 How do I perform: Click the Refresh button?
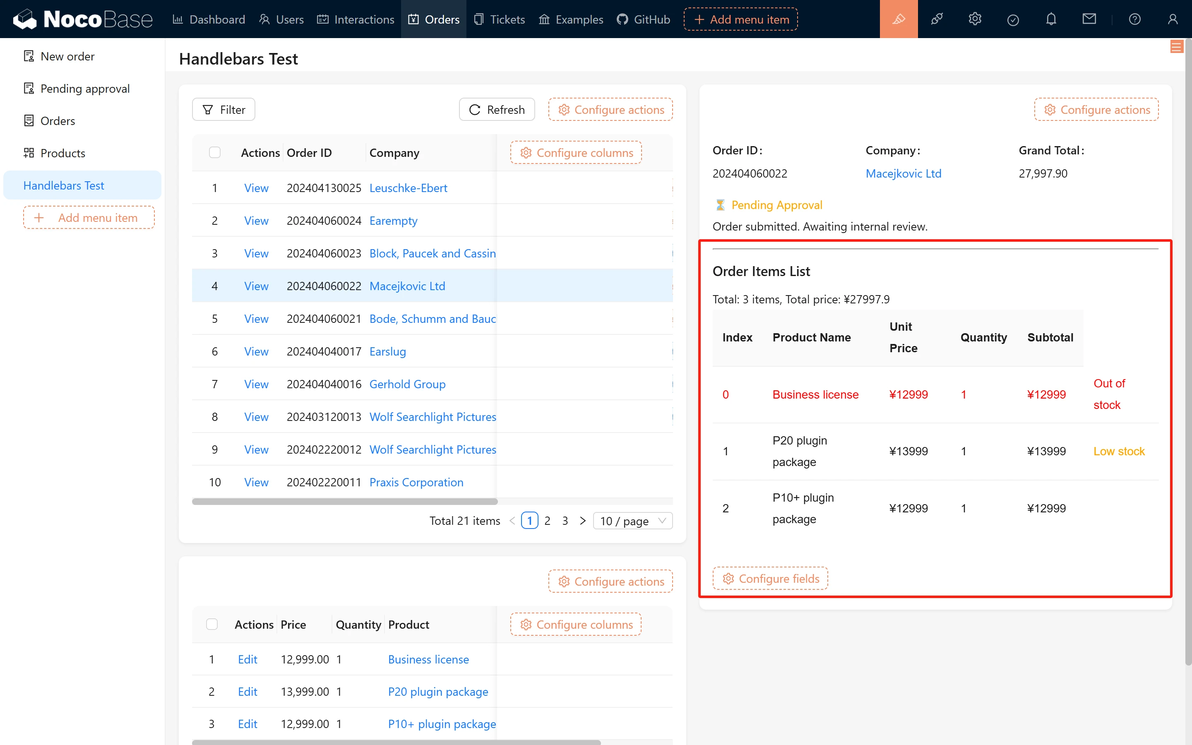pyautogui.click(x=497, y=109)
